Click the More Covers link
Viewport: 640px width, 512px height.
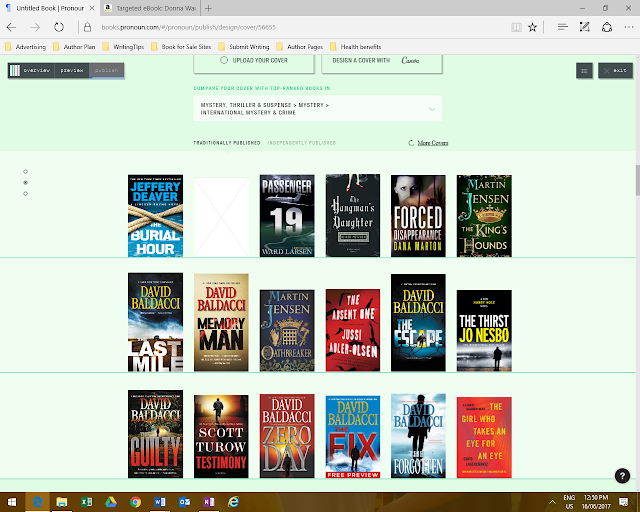point(433,143)
